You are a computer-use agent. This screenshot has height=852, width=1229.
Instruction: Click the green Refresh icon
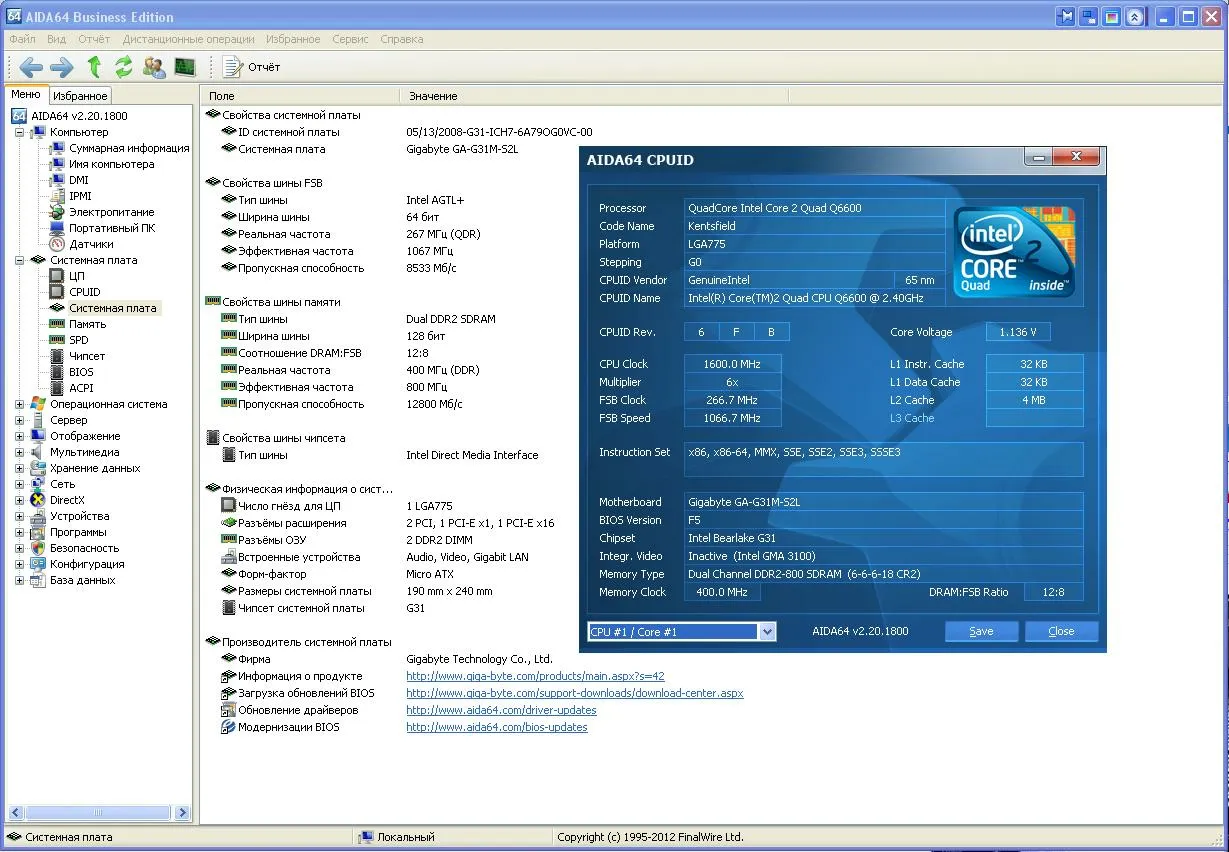124,67
